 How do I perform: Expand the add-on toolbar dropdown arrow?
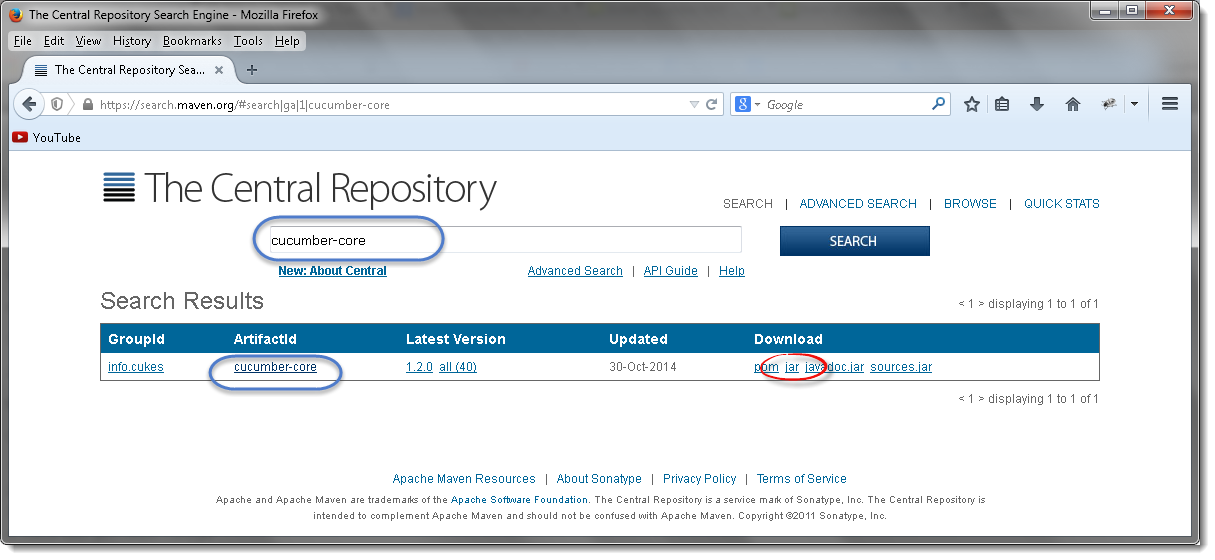1134,104
